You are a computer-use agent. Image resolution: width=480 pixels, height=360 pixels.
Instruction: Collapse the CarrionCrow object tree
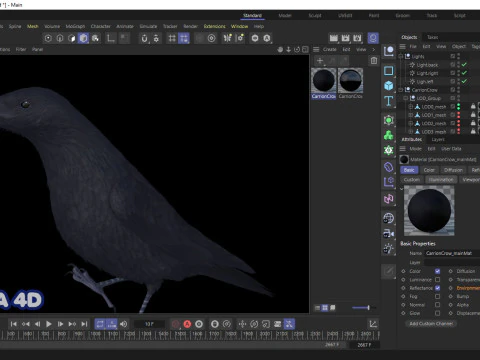401,90
